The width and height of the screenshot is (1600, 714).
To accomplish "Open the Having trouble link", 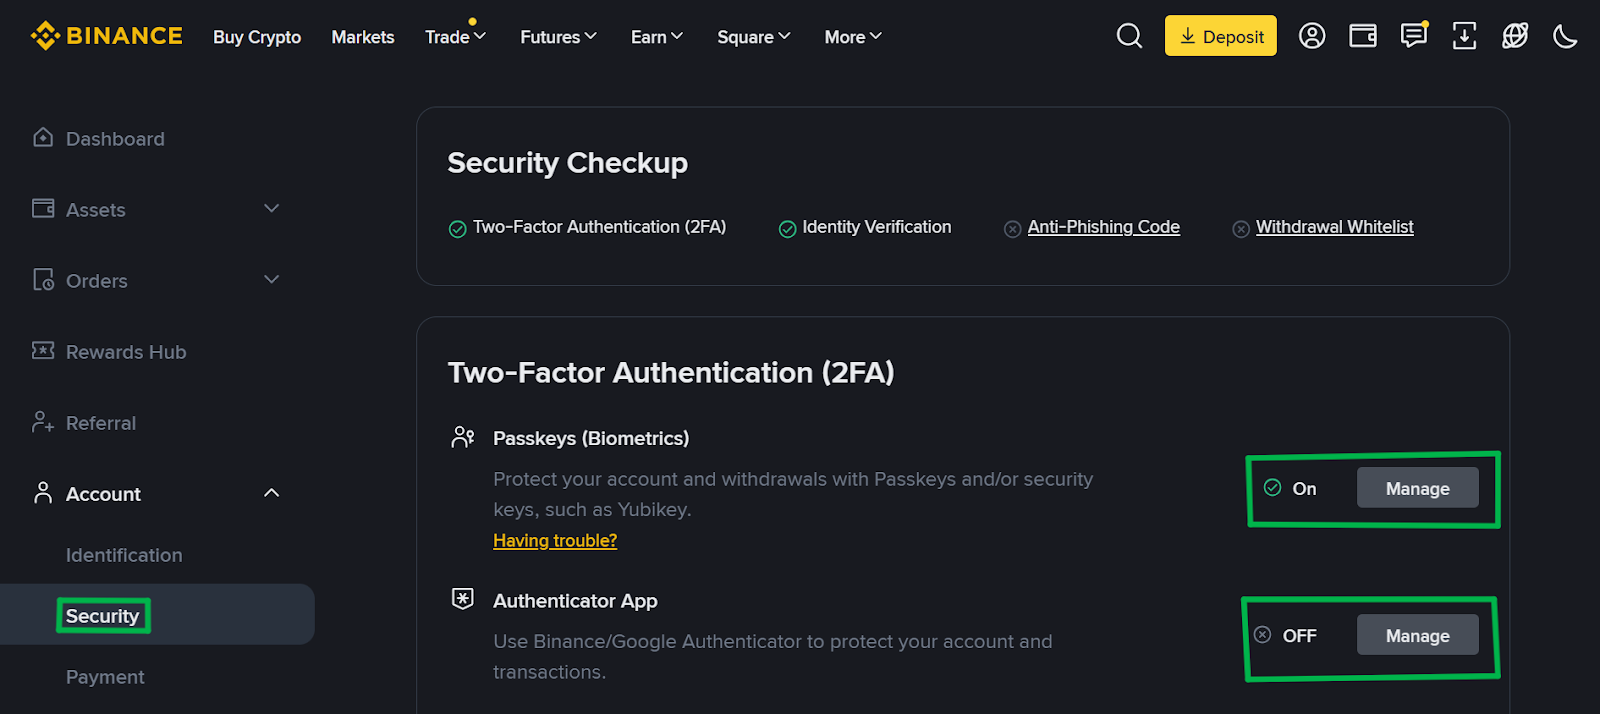I will [554, 540].
